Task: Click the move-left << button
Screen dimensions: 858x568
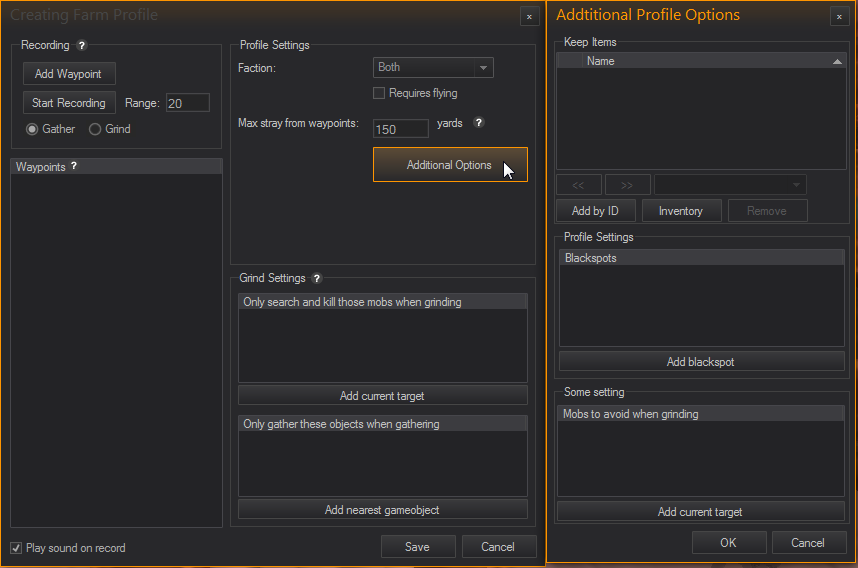Action: pos(578,185)
